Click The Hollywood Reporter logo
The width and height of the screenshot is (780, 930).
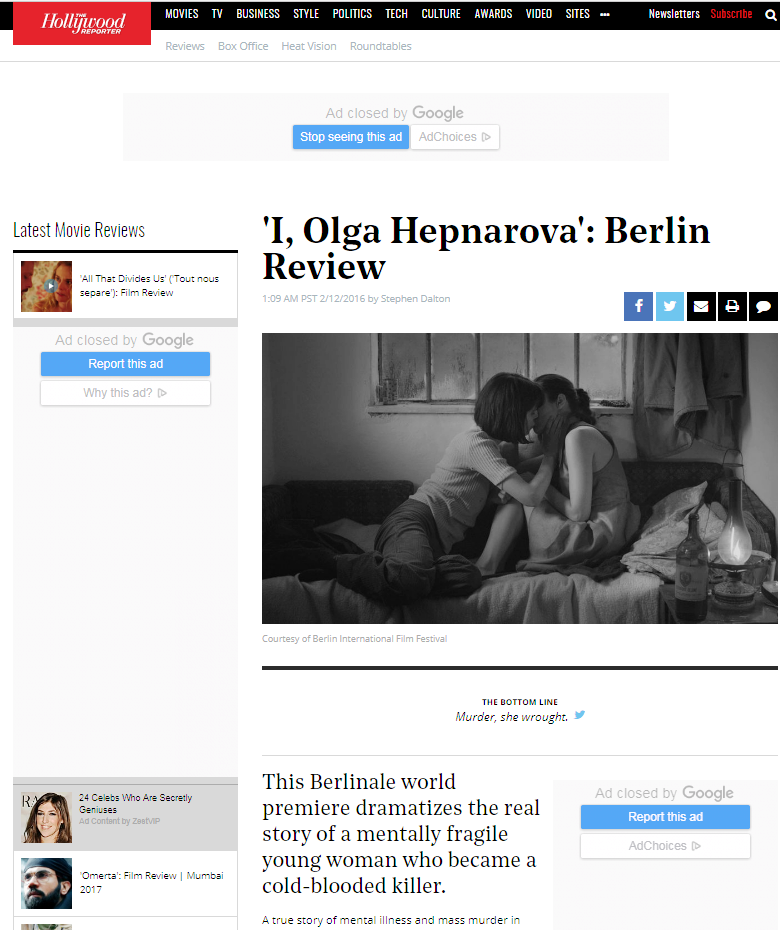[82, 23]
